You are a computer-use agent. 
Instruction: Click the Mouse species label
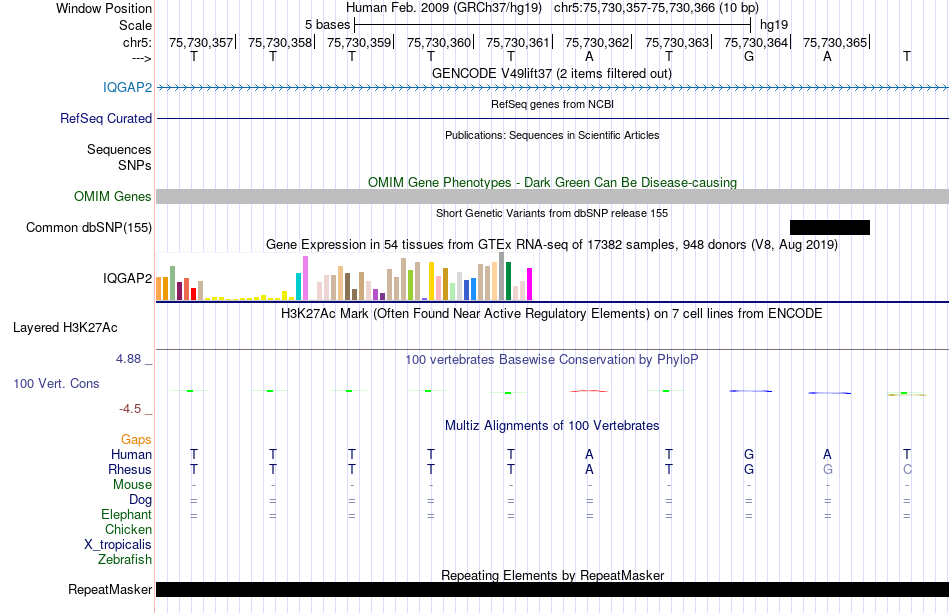point(132,485)
